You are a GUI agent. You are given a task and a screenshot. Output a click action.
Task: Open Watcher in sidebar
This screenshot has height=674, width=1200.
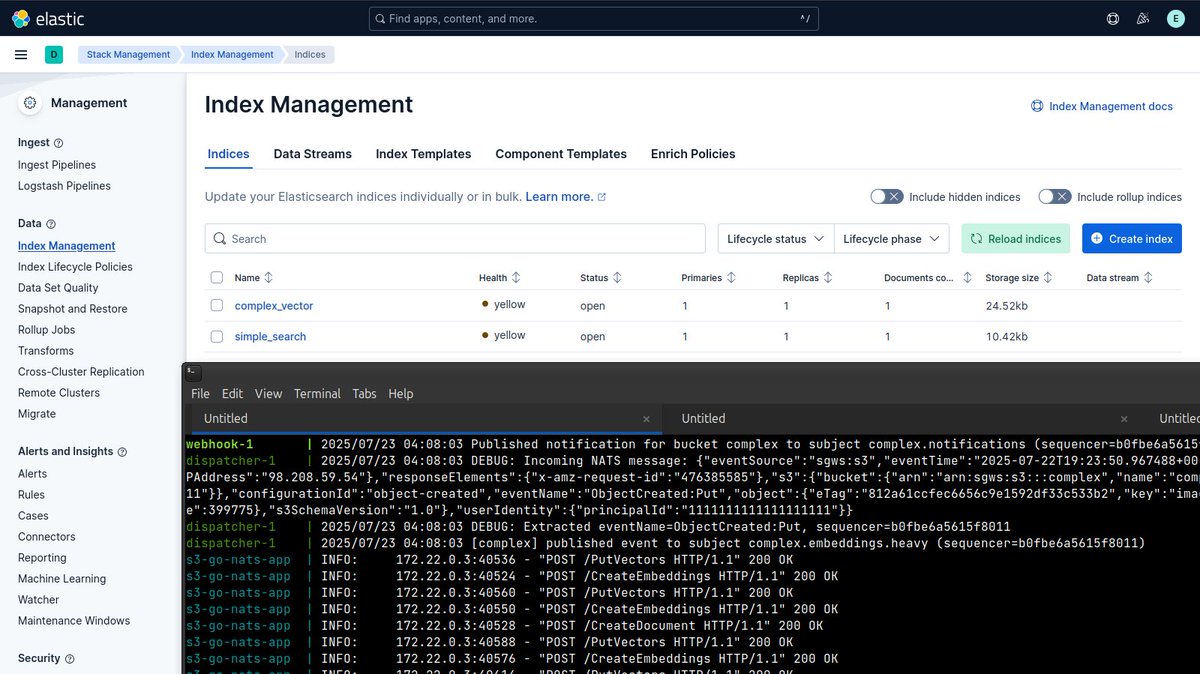[x=38, y=600]
